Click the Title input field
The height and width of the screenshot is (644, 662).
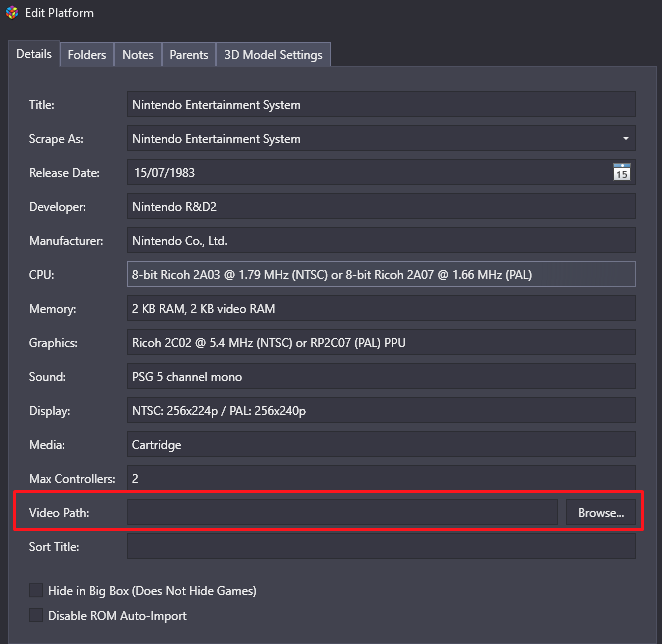coord(381,104)
